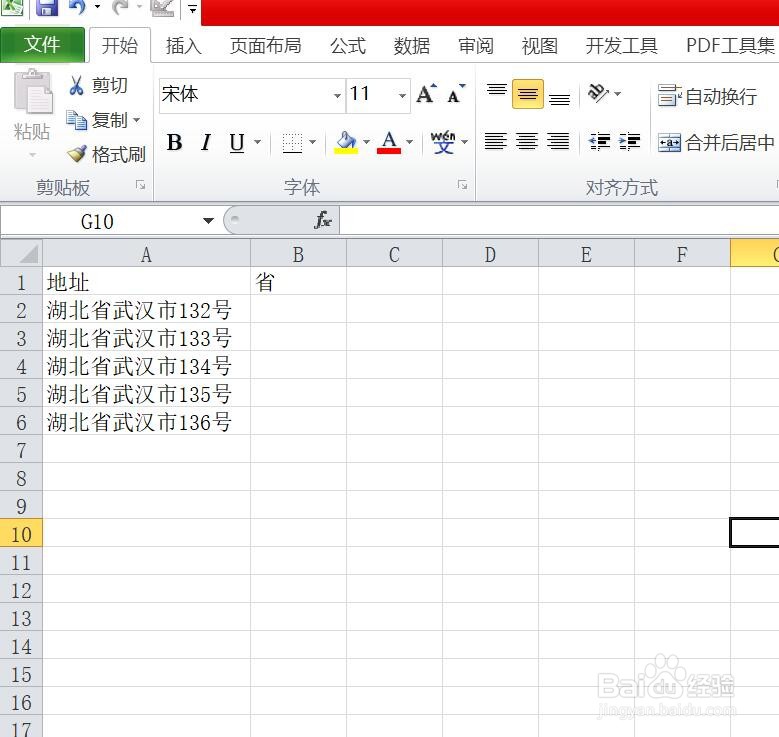Toggle Italic formatting
Viewport: 779px width, 737px height.
[x=206, y=143]
